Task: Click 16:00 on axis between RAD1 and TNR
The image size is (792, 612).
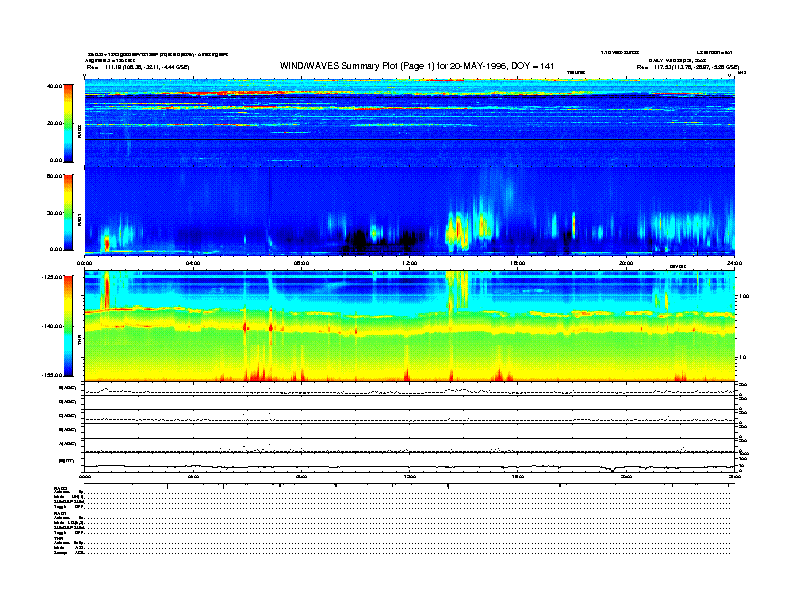Action: (x=518, y=263)
